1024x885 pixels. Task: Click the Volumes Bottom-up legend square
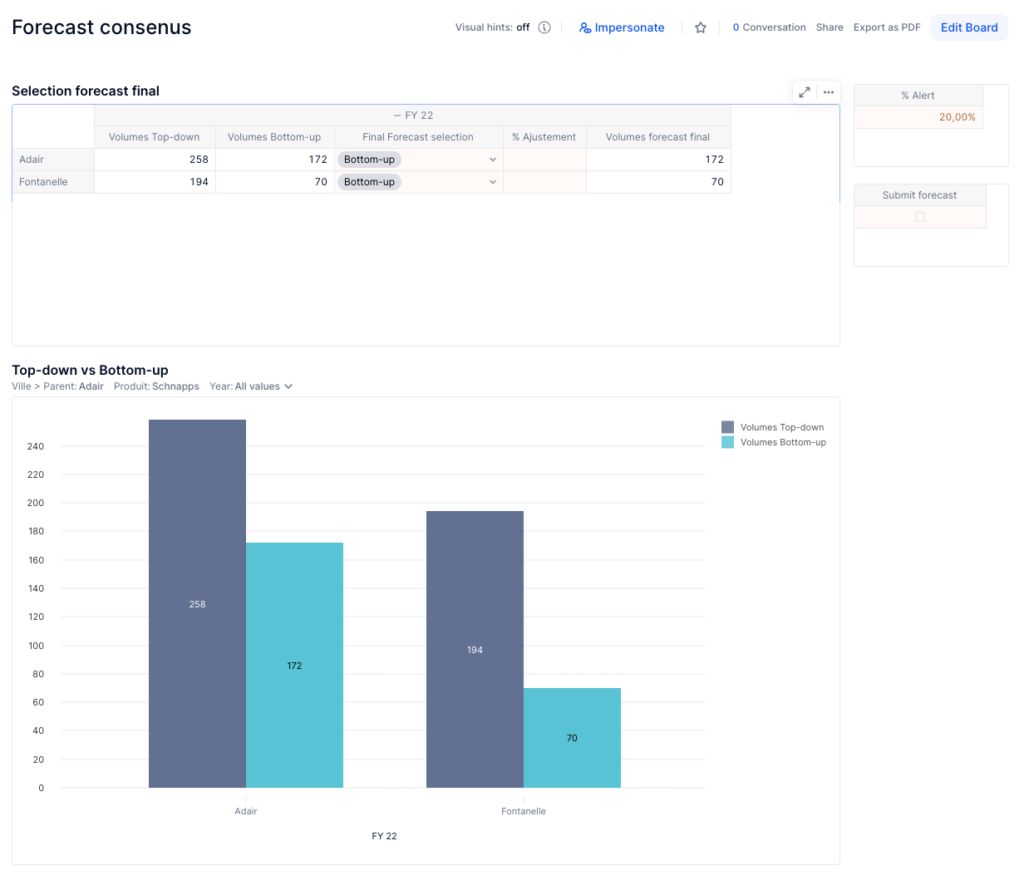click(x=727, y=442)
